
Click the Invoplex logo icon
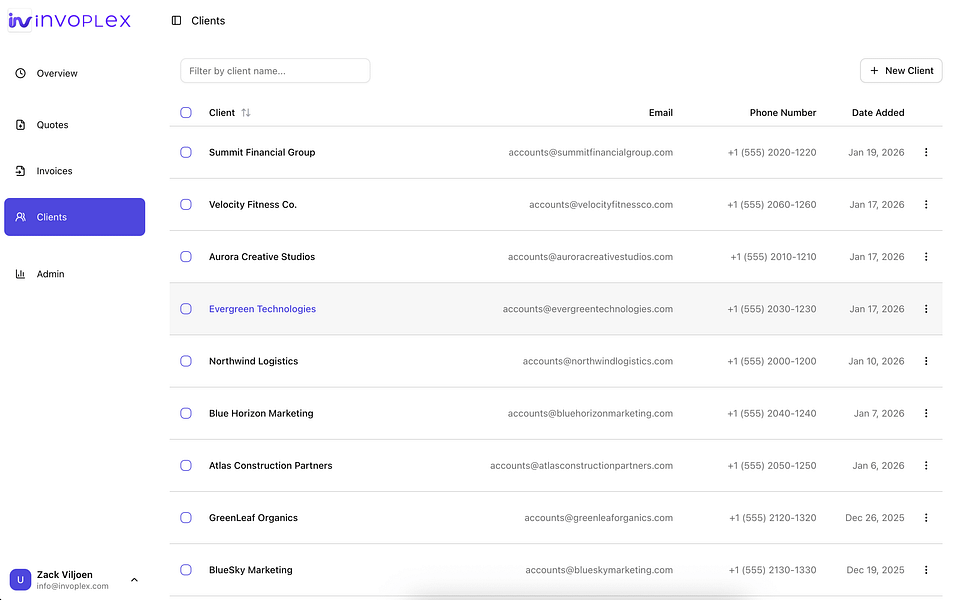click(x=19, y=21)
